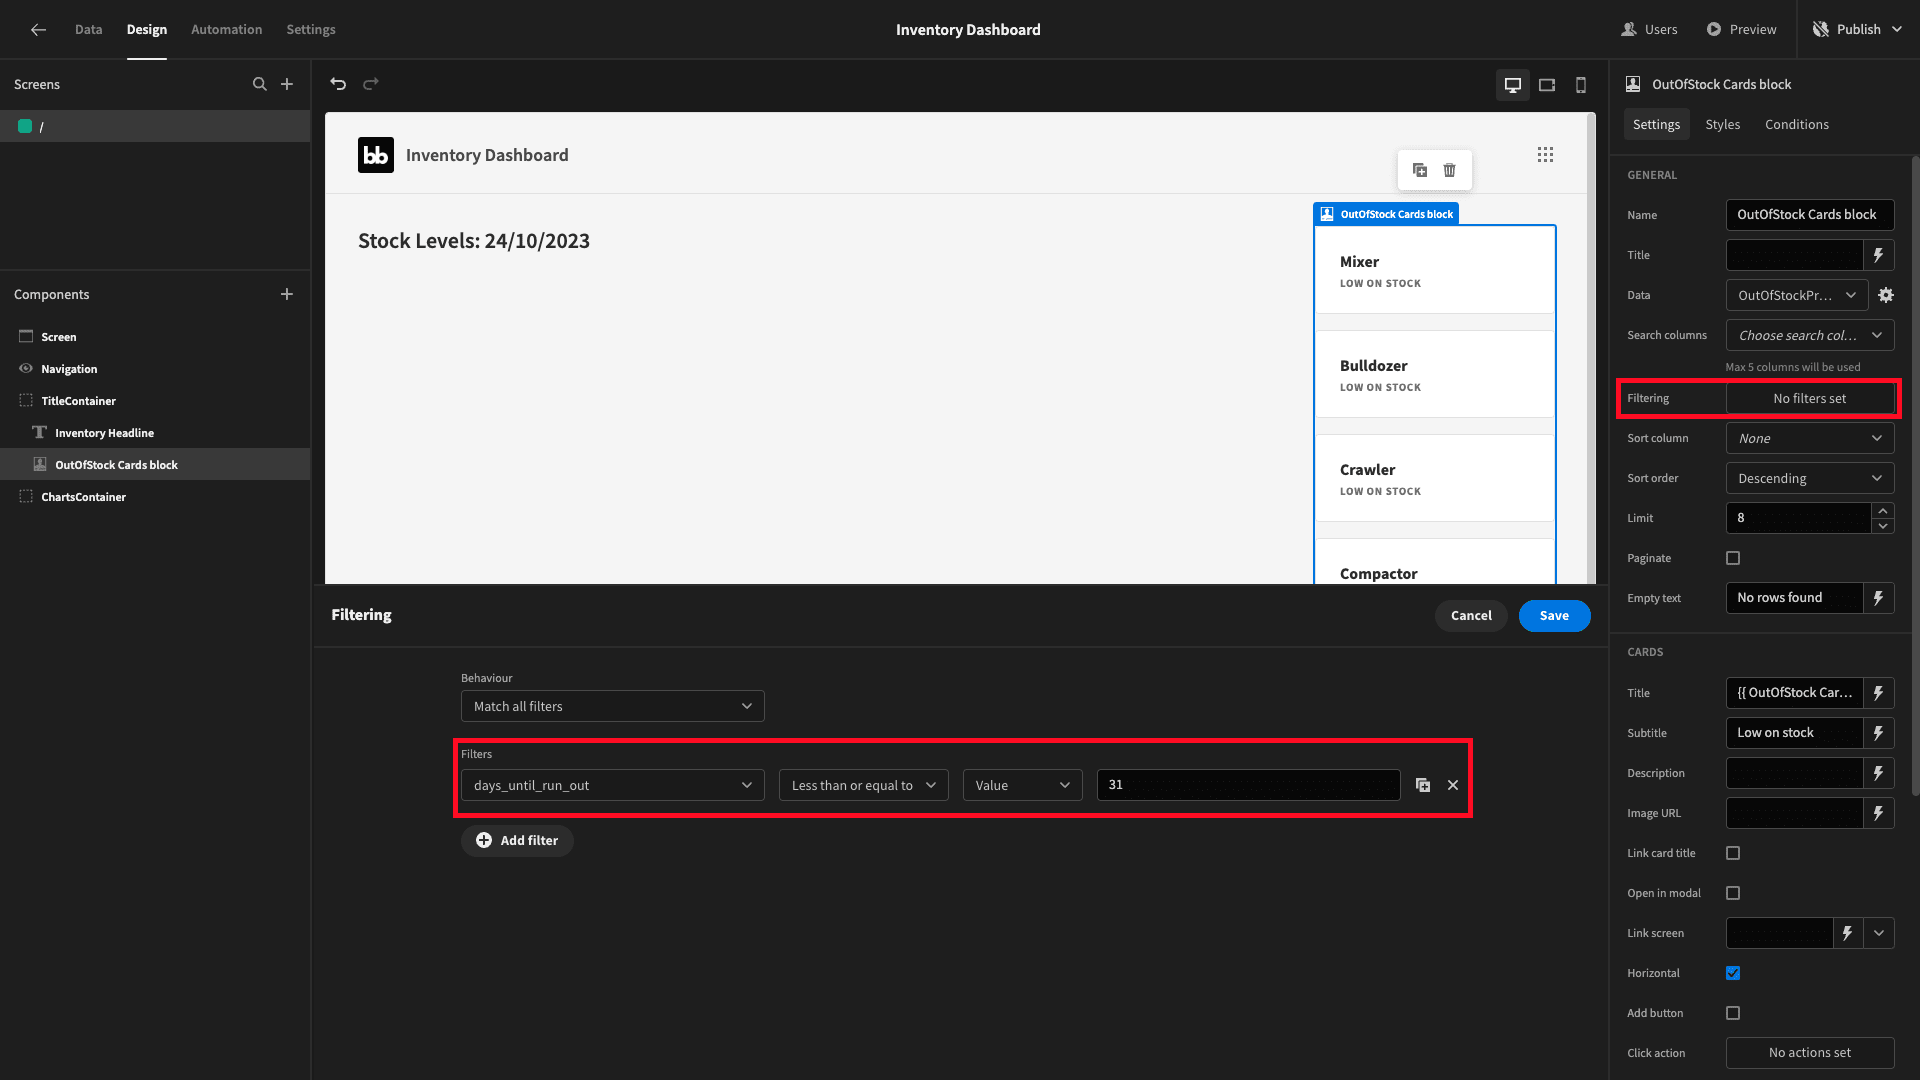
Task: Enable the Link card title checkbox
Action: pos(1733,853)
